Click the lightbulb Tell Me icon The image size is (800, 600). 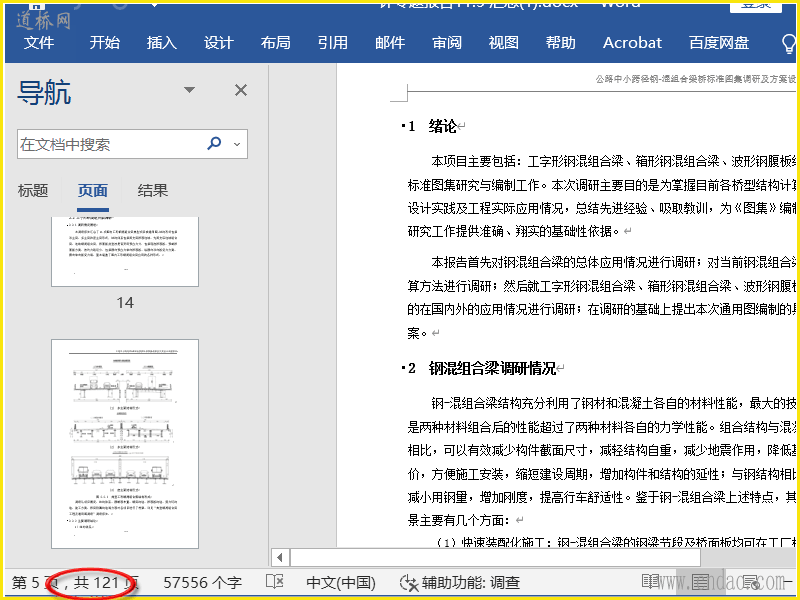(x=788, y=43)
